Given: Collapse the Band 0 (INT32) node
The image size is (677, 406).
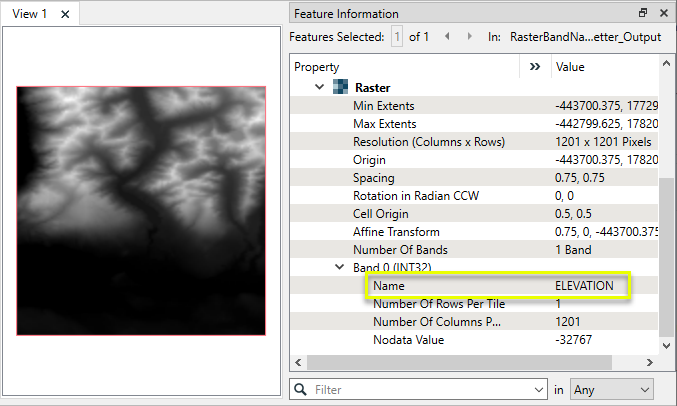Looking at the screenshot, I should (339, 267).
